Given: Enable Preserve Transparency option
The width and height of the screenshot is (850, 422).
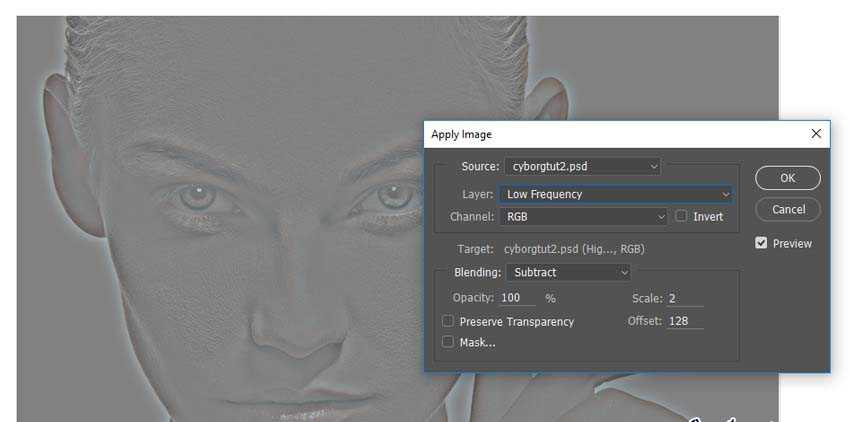Looking at the screenshot, I should (x=448, y=321).
